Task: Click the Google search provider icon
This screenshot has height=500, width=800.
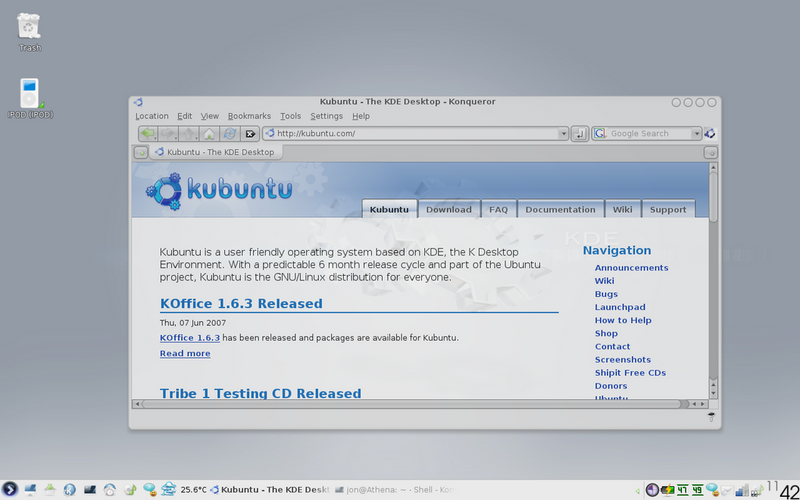Action: point(600,134)
